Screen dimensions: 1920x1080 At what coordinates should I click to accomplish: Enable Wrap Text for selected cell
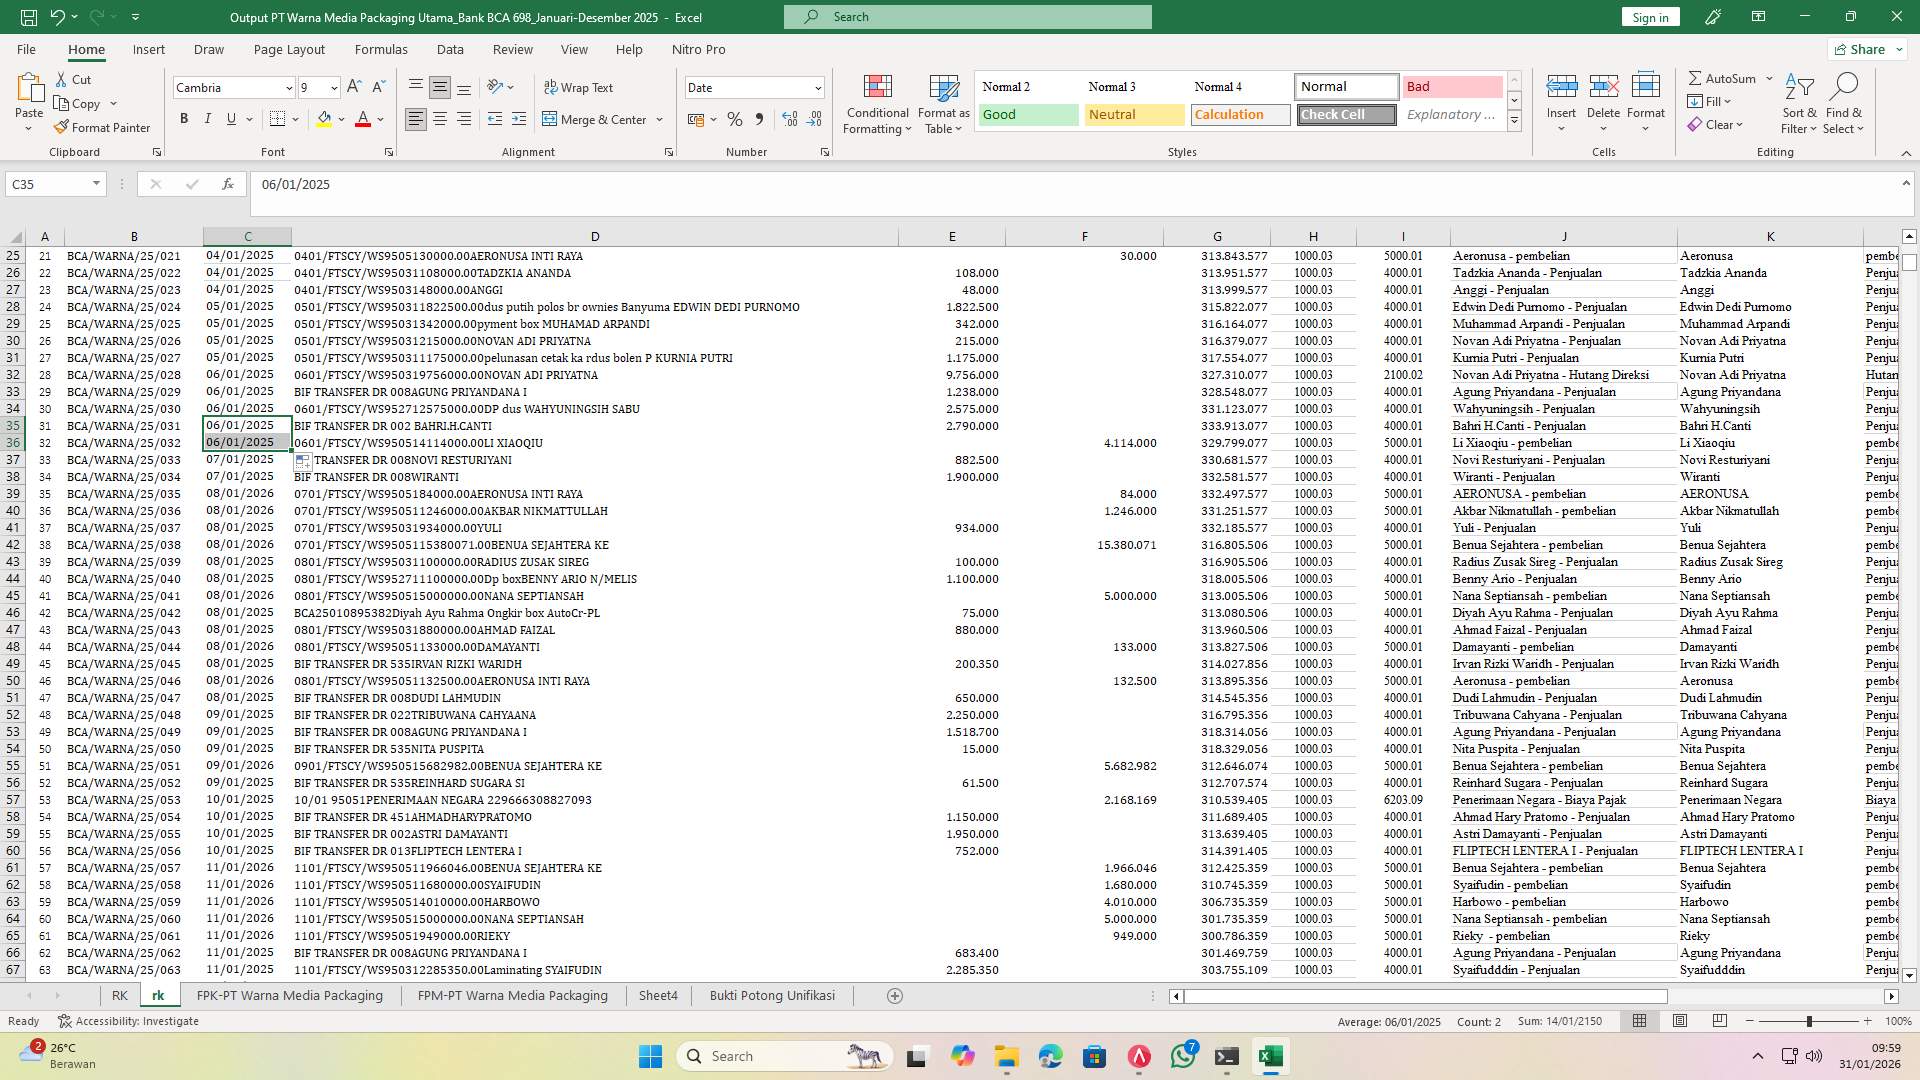click(580, 87)
